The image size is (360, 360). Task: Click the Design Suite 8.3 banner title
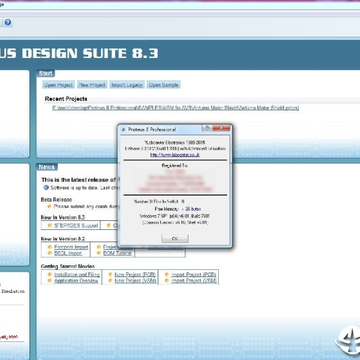click(79, 54)
